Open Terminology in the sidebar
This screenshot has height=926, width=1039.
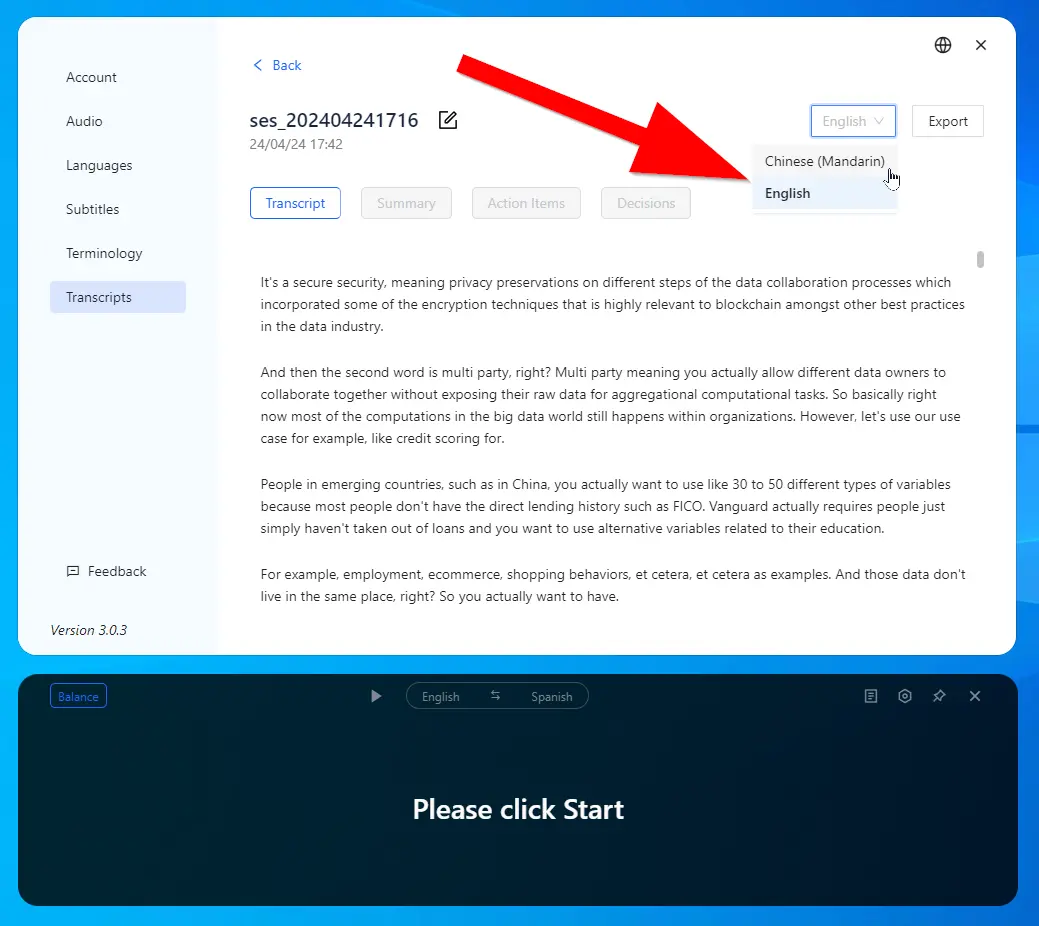coord(104,253)
